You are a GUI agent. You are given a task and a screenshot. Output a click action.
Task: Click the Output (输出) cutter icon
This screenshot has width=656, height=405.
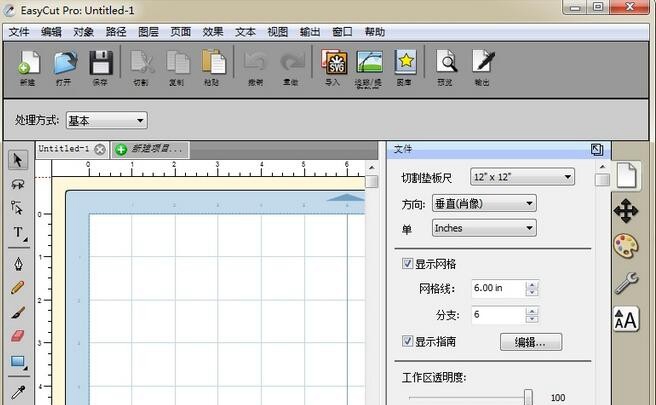click(x=483, y=62)
